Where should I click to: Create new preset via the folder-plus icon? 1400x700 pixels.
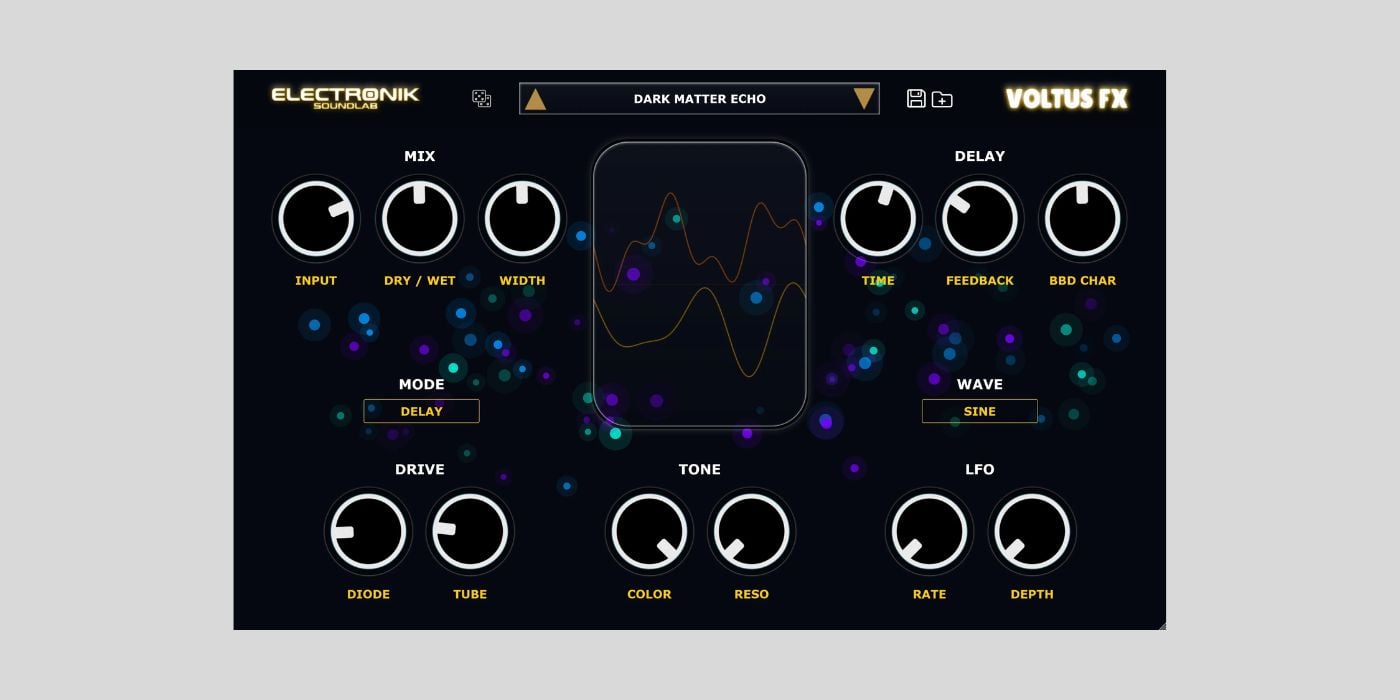[940, 99]
